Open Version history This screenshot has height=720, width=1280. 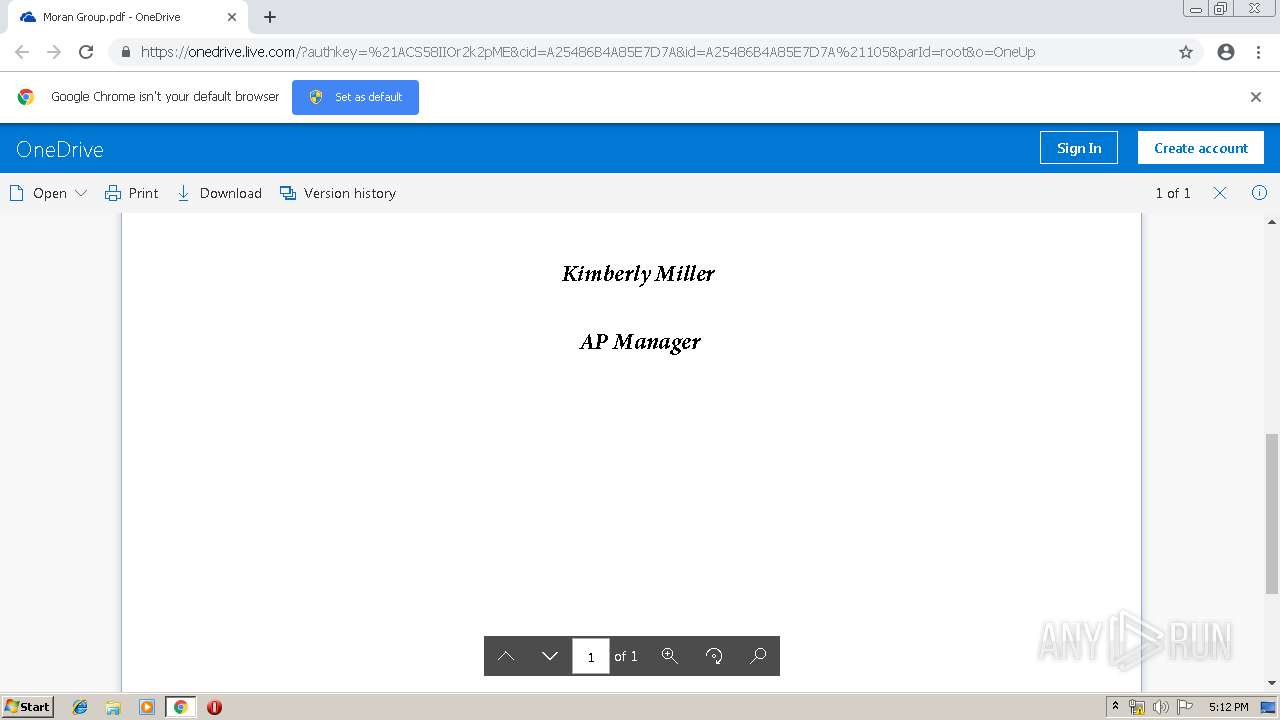coord(338,193)
